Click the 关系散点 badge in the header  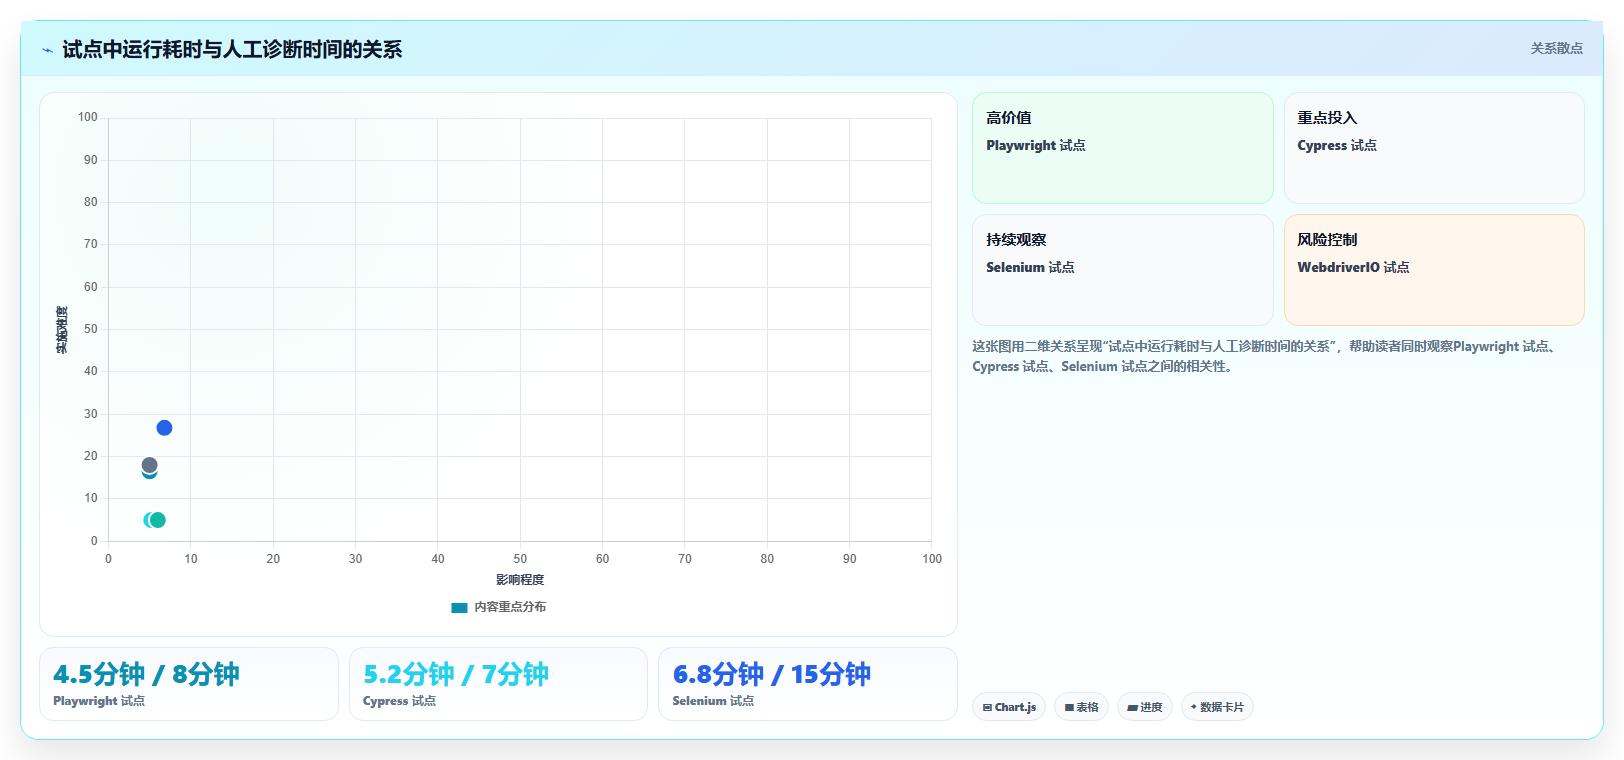(x=1556, y=48)
